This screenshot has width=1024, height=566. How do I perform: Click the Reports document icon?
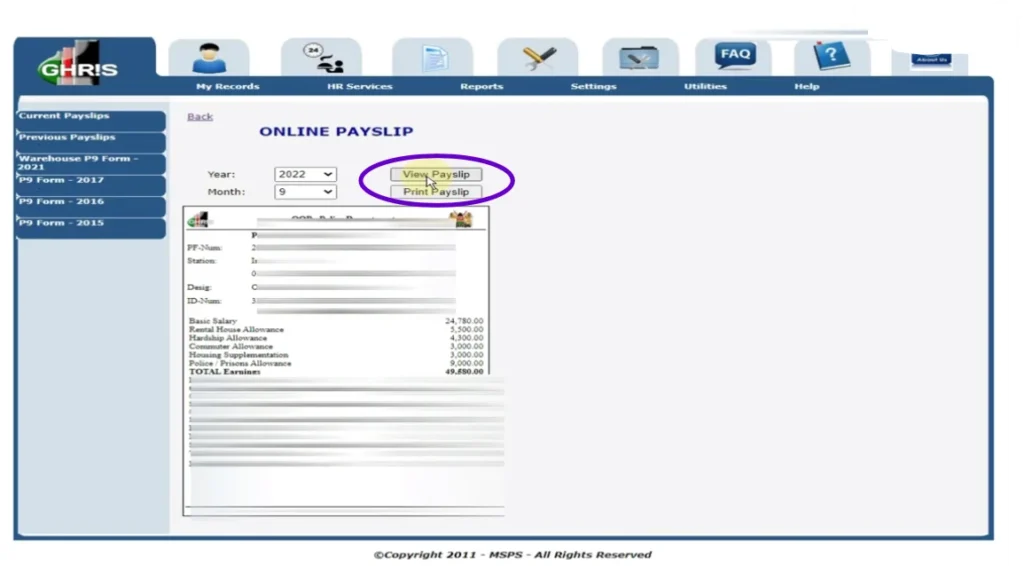click(432, 58)
